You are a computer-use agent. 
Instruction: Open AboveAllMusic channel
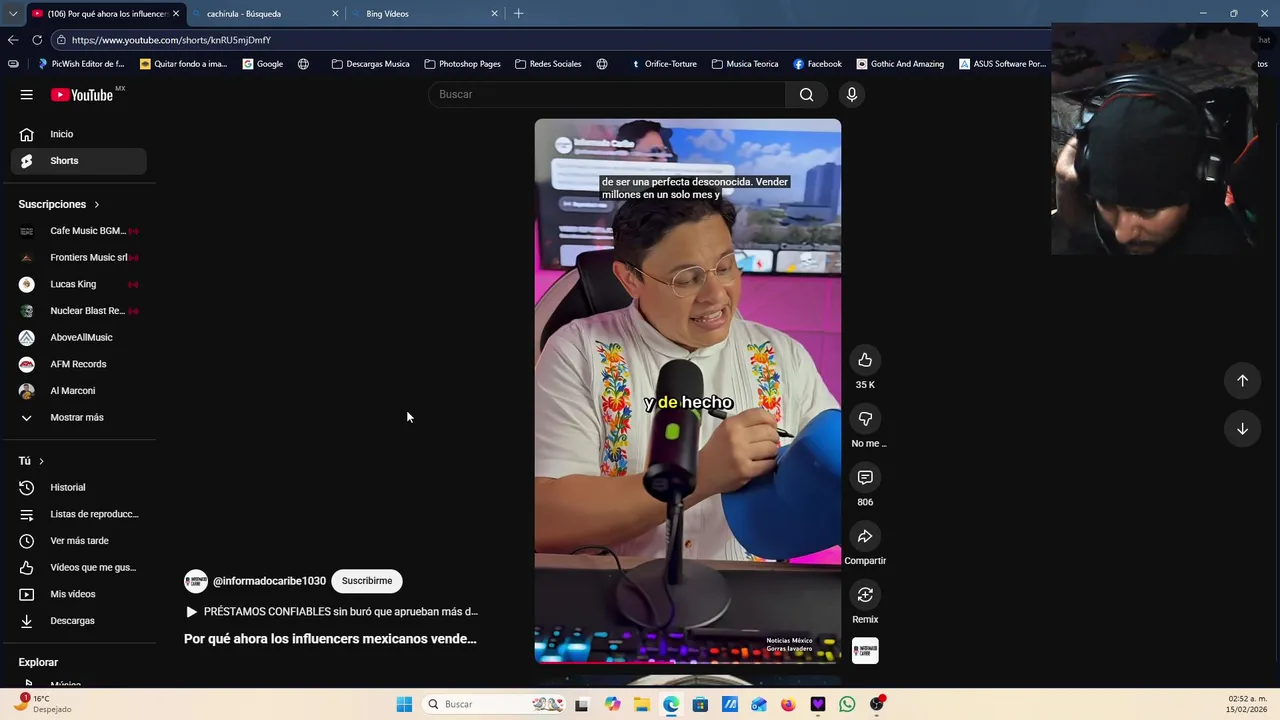coord(78,337)
